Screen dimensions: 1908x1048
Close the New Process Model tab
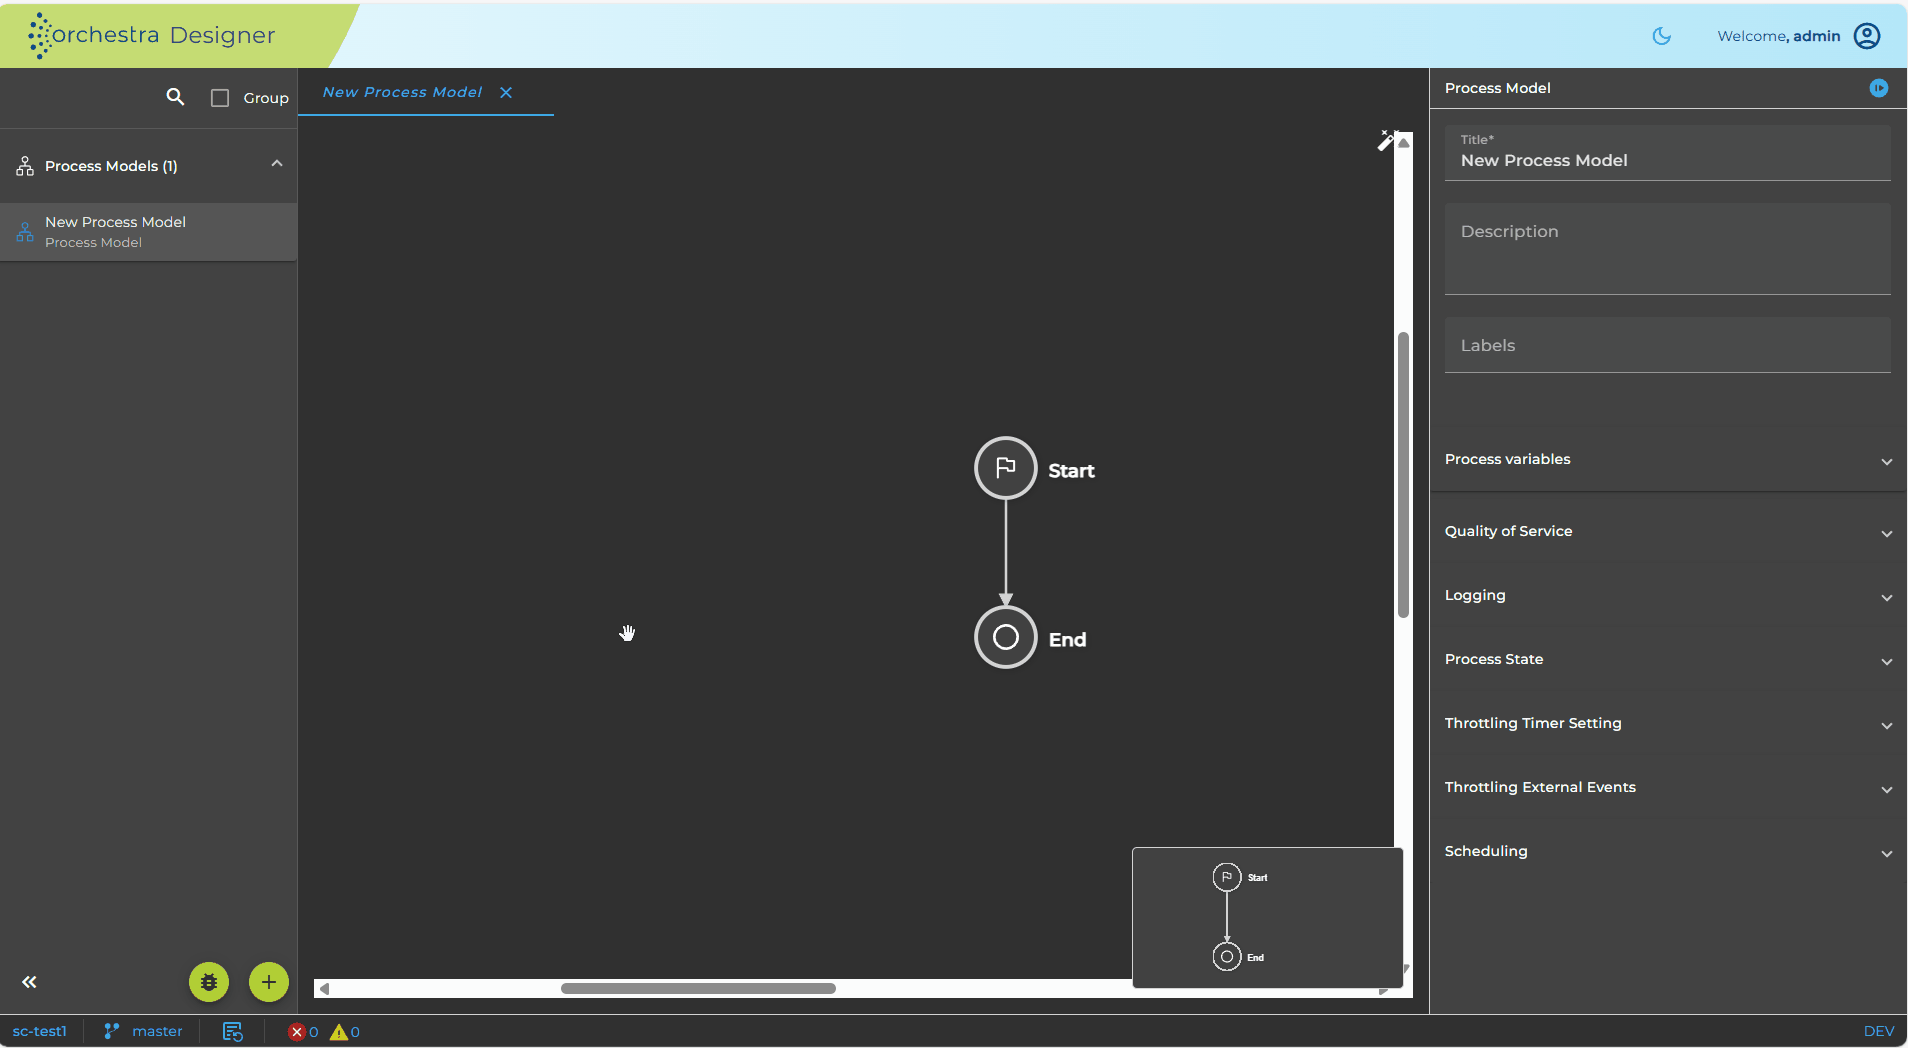[x=506, y=92]
